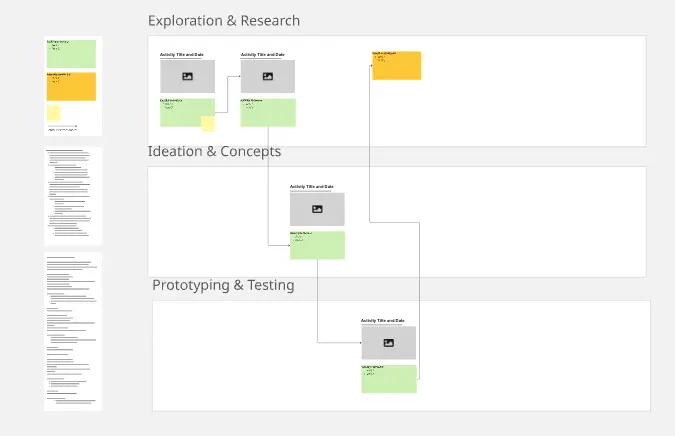Click image placeholder icon in Prototyping & Testing card
Screen dimensions: 675x436
388,343
